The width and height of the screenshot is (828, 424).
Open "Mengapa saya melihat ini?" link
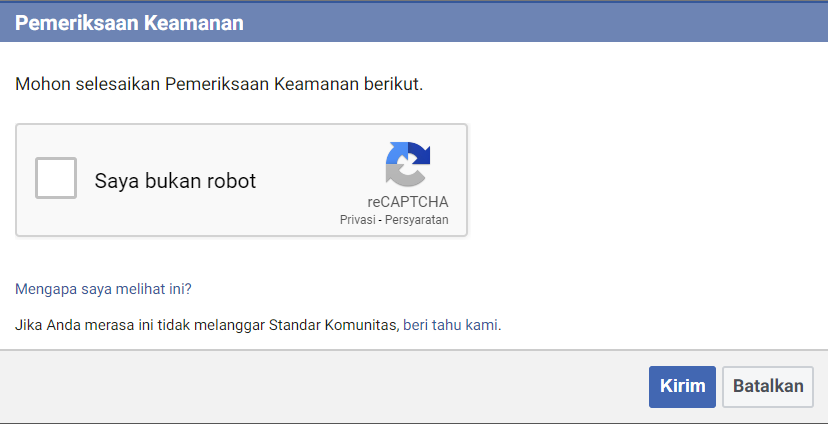103,289
